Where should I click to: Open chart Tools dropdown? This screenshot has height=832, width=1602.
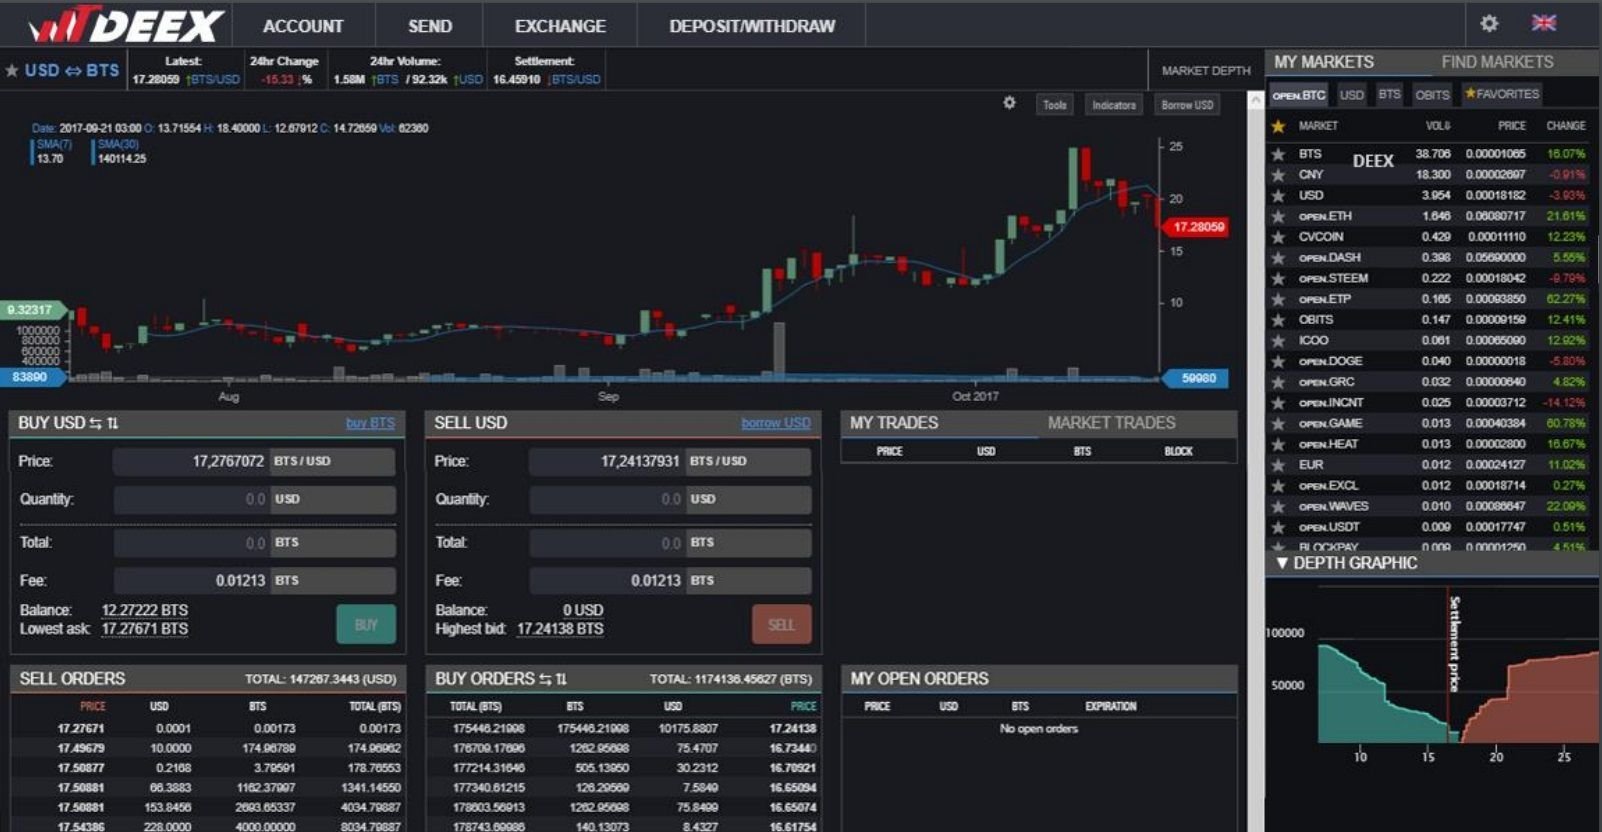[x=1054, y=104]
